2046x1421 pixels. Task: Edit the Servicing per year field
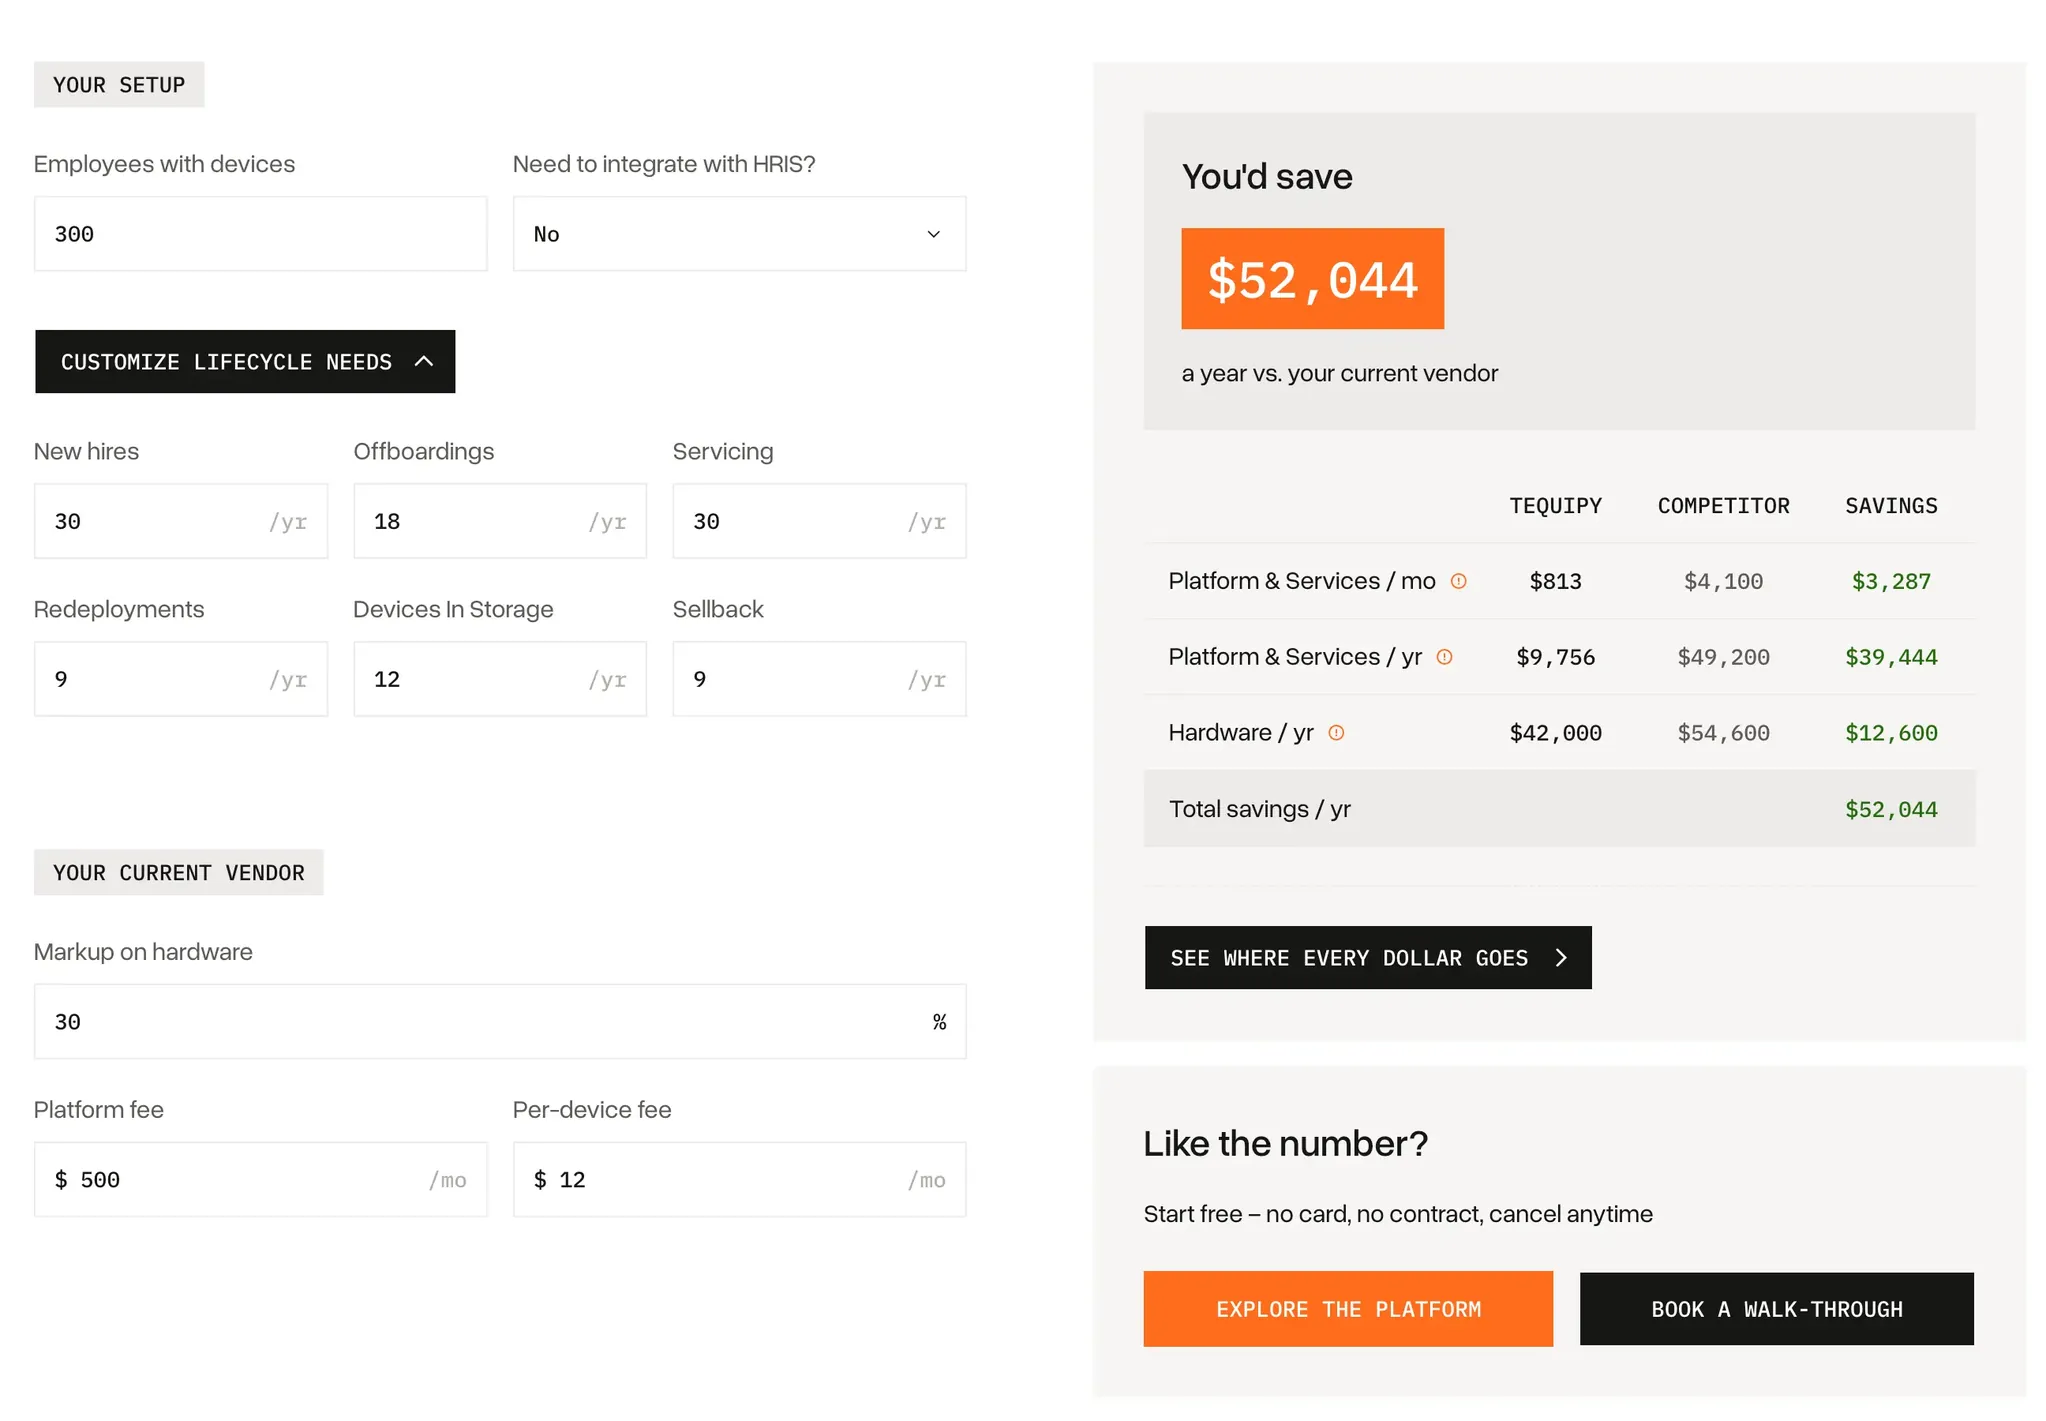(819, 521)
